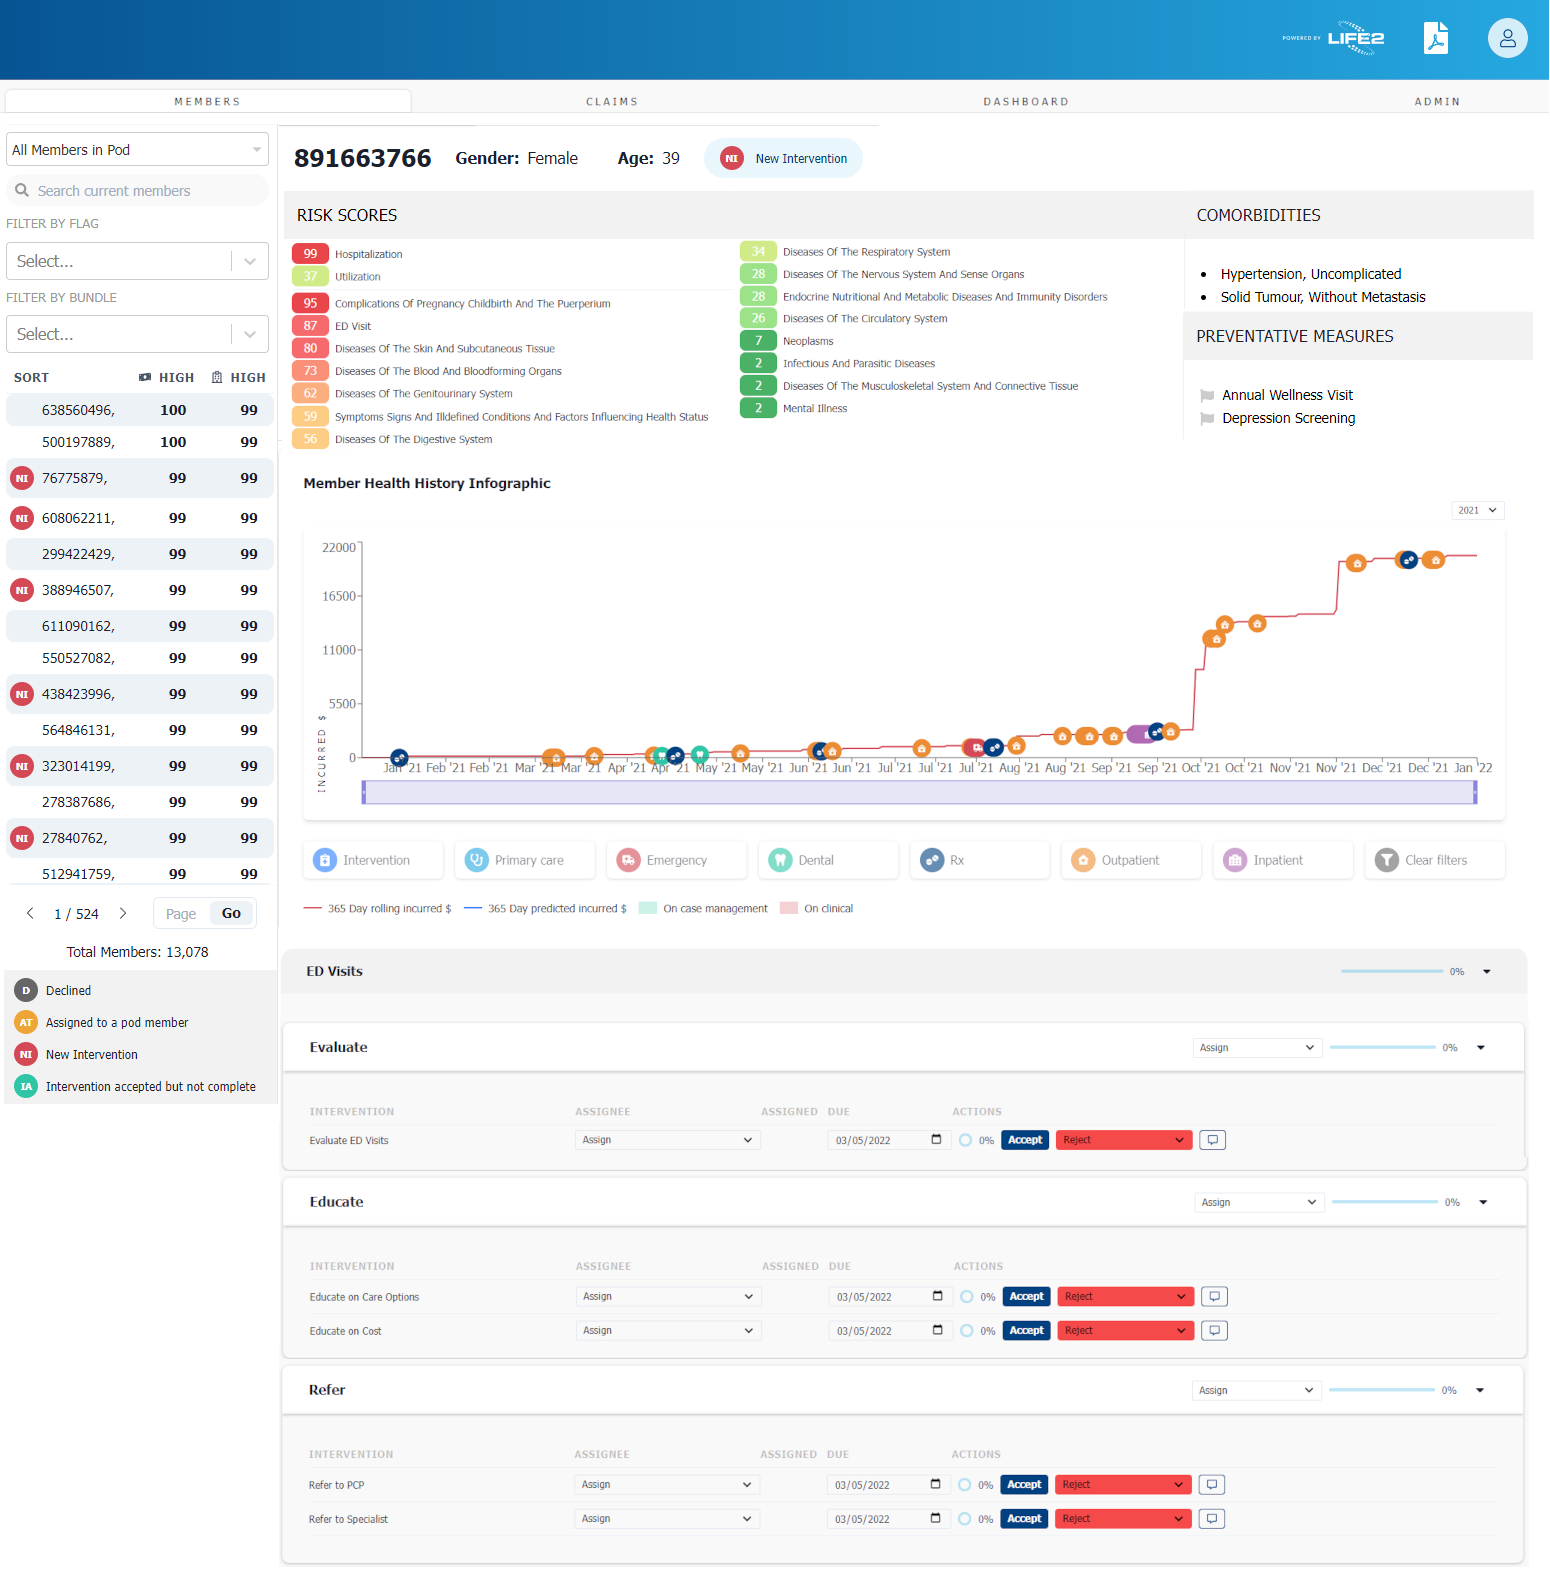Screen dimensions: 1550x1580
Task: Click the NI badge next to member 388946507
Action: 22,590
